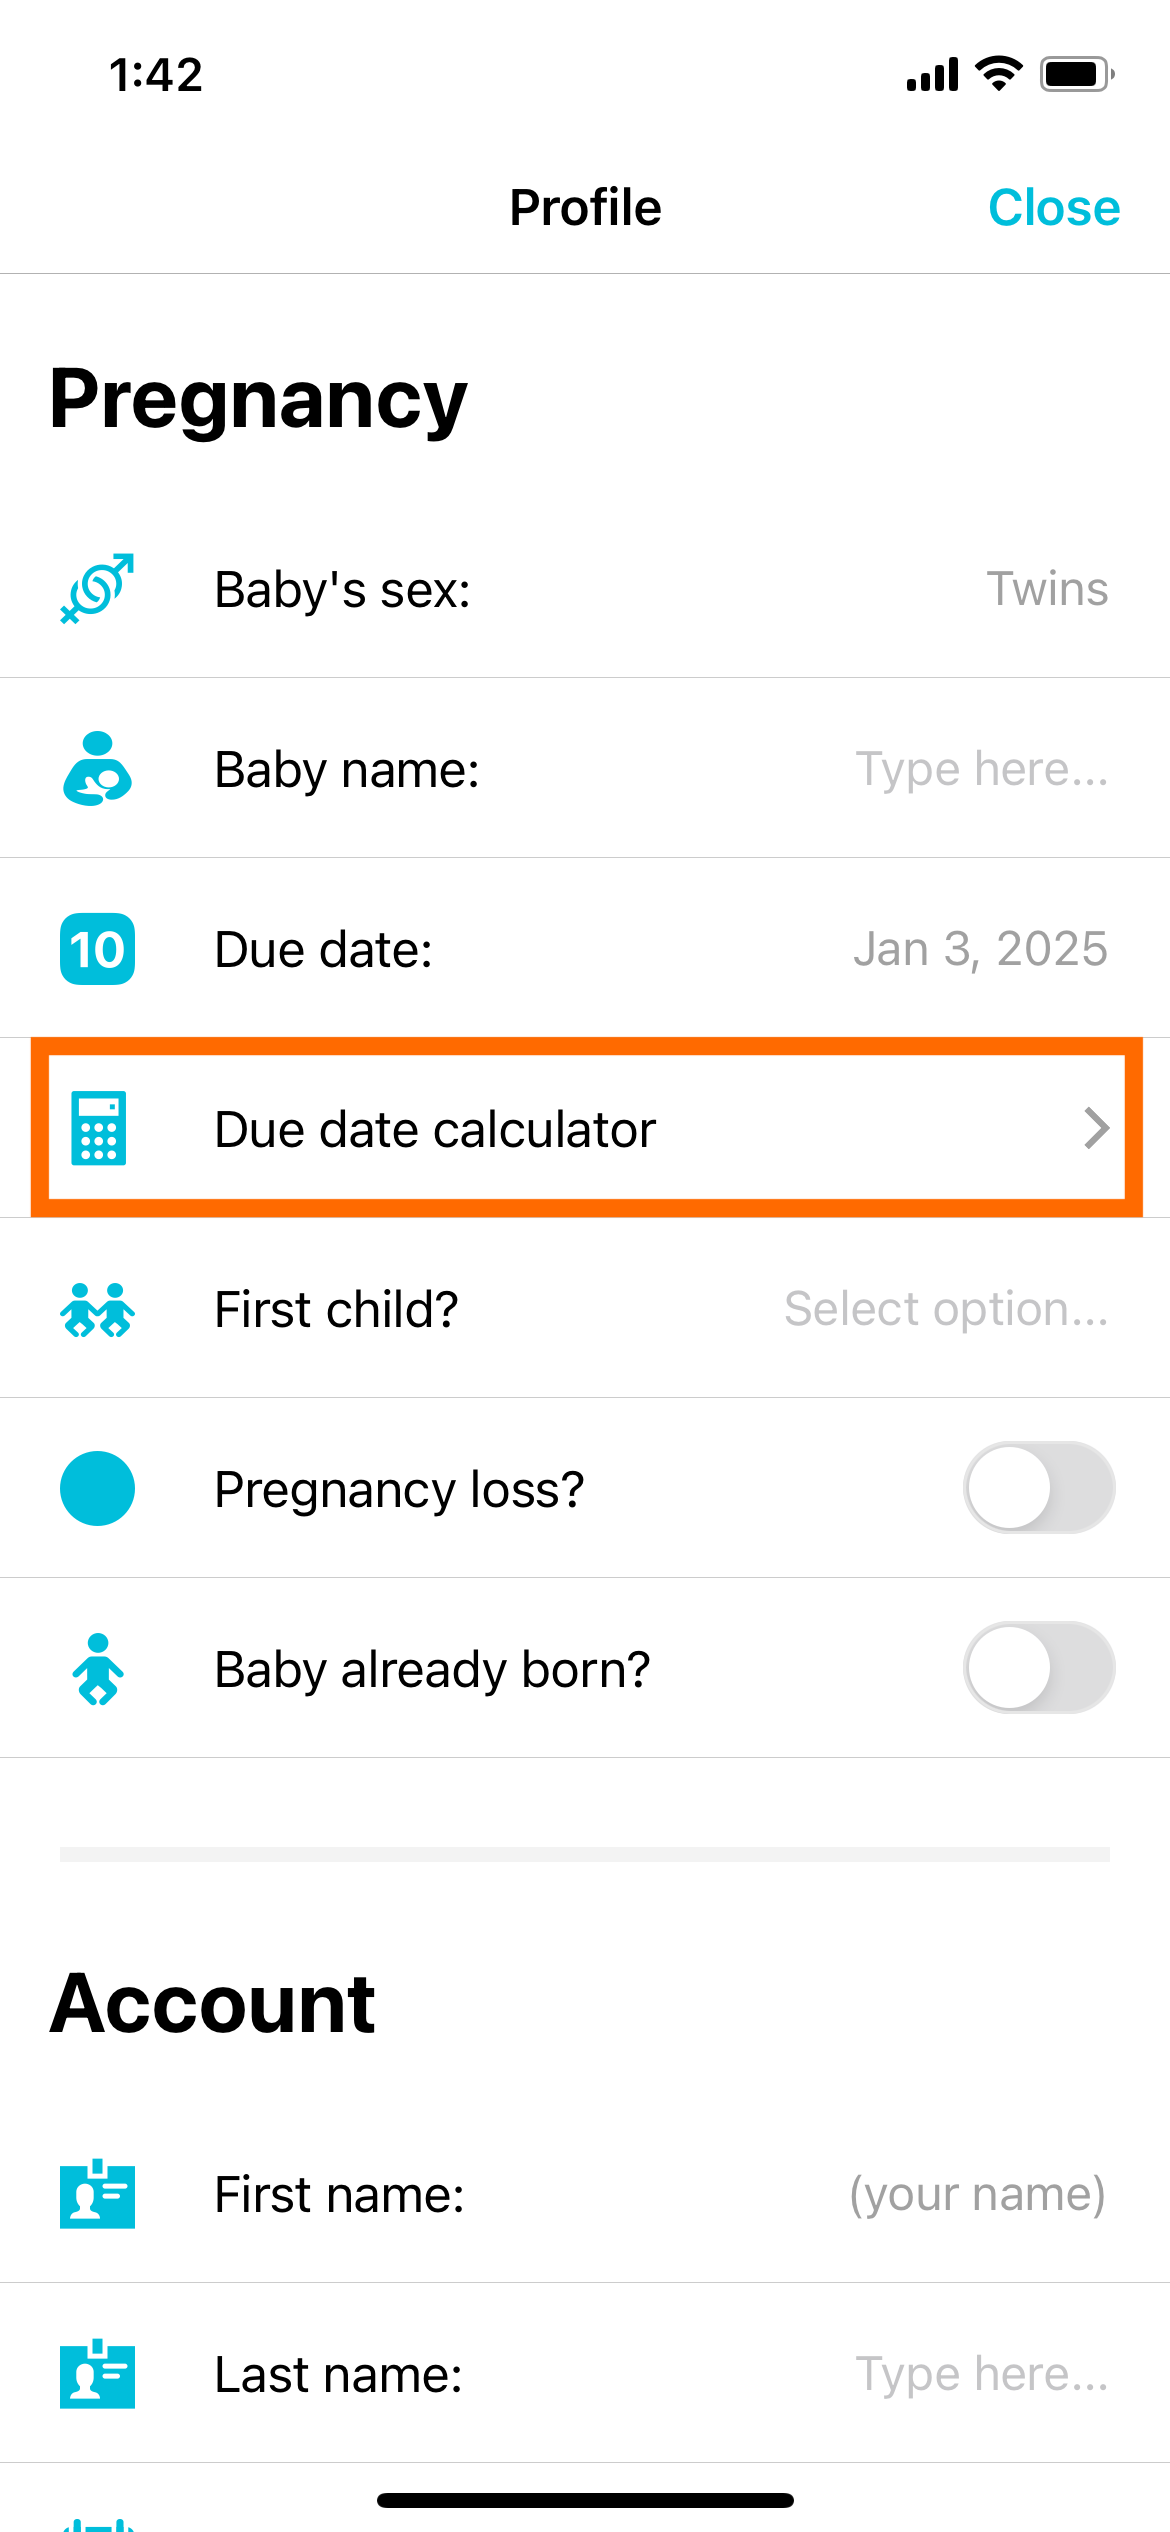Tap the calendar icon showing 10

coord(97,949)
